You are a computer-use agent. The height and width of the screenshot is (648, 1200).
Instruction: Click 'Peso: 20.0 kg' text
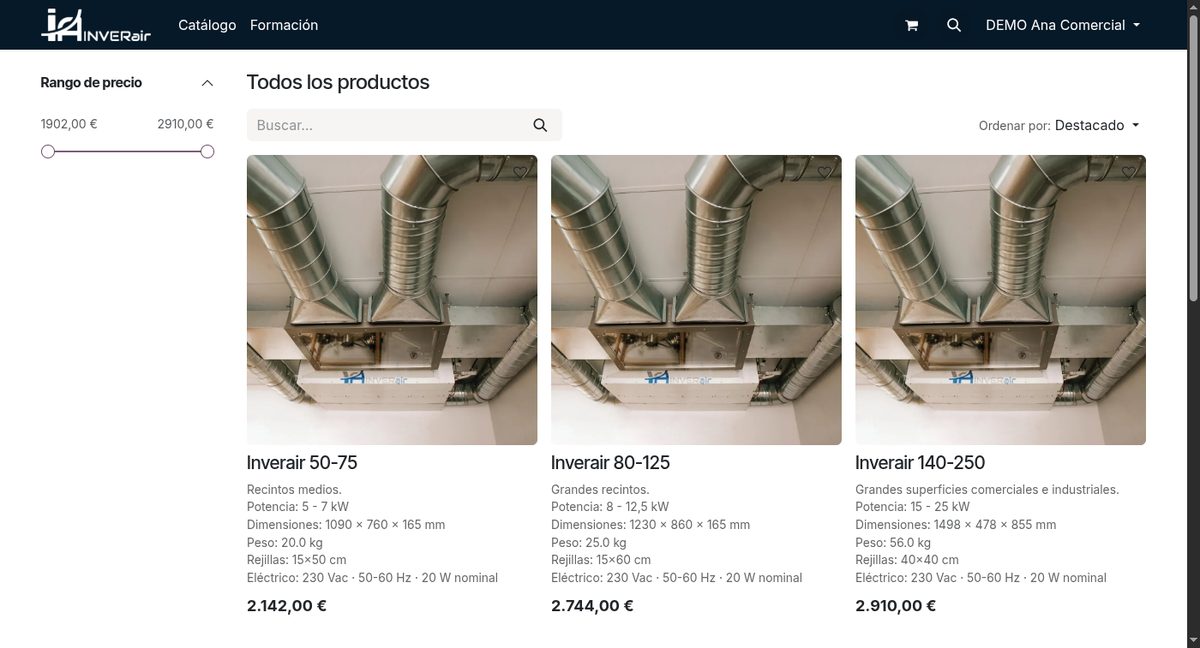[286, 542]
